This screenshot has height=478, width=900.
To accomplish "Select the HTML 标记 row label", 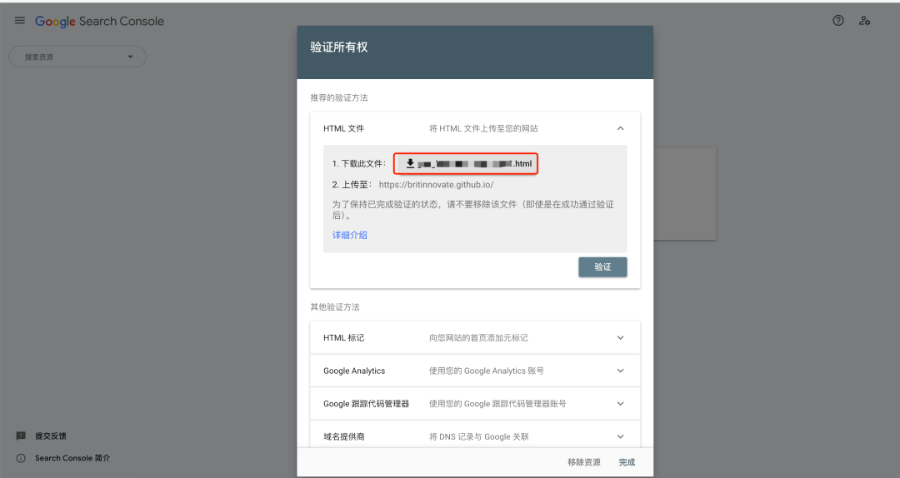I will (343, 338).
